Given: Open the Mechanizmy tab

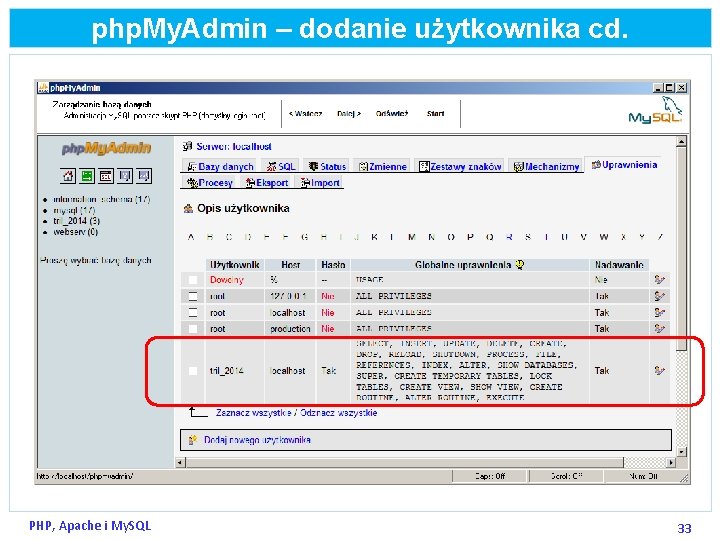Looking at the screenshot, I should 546,167.
